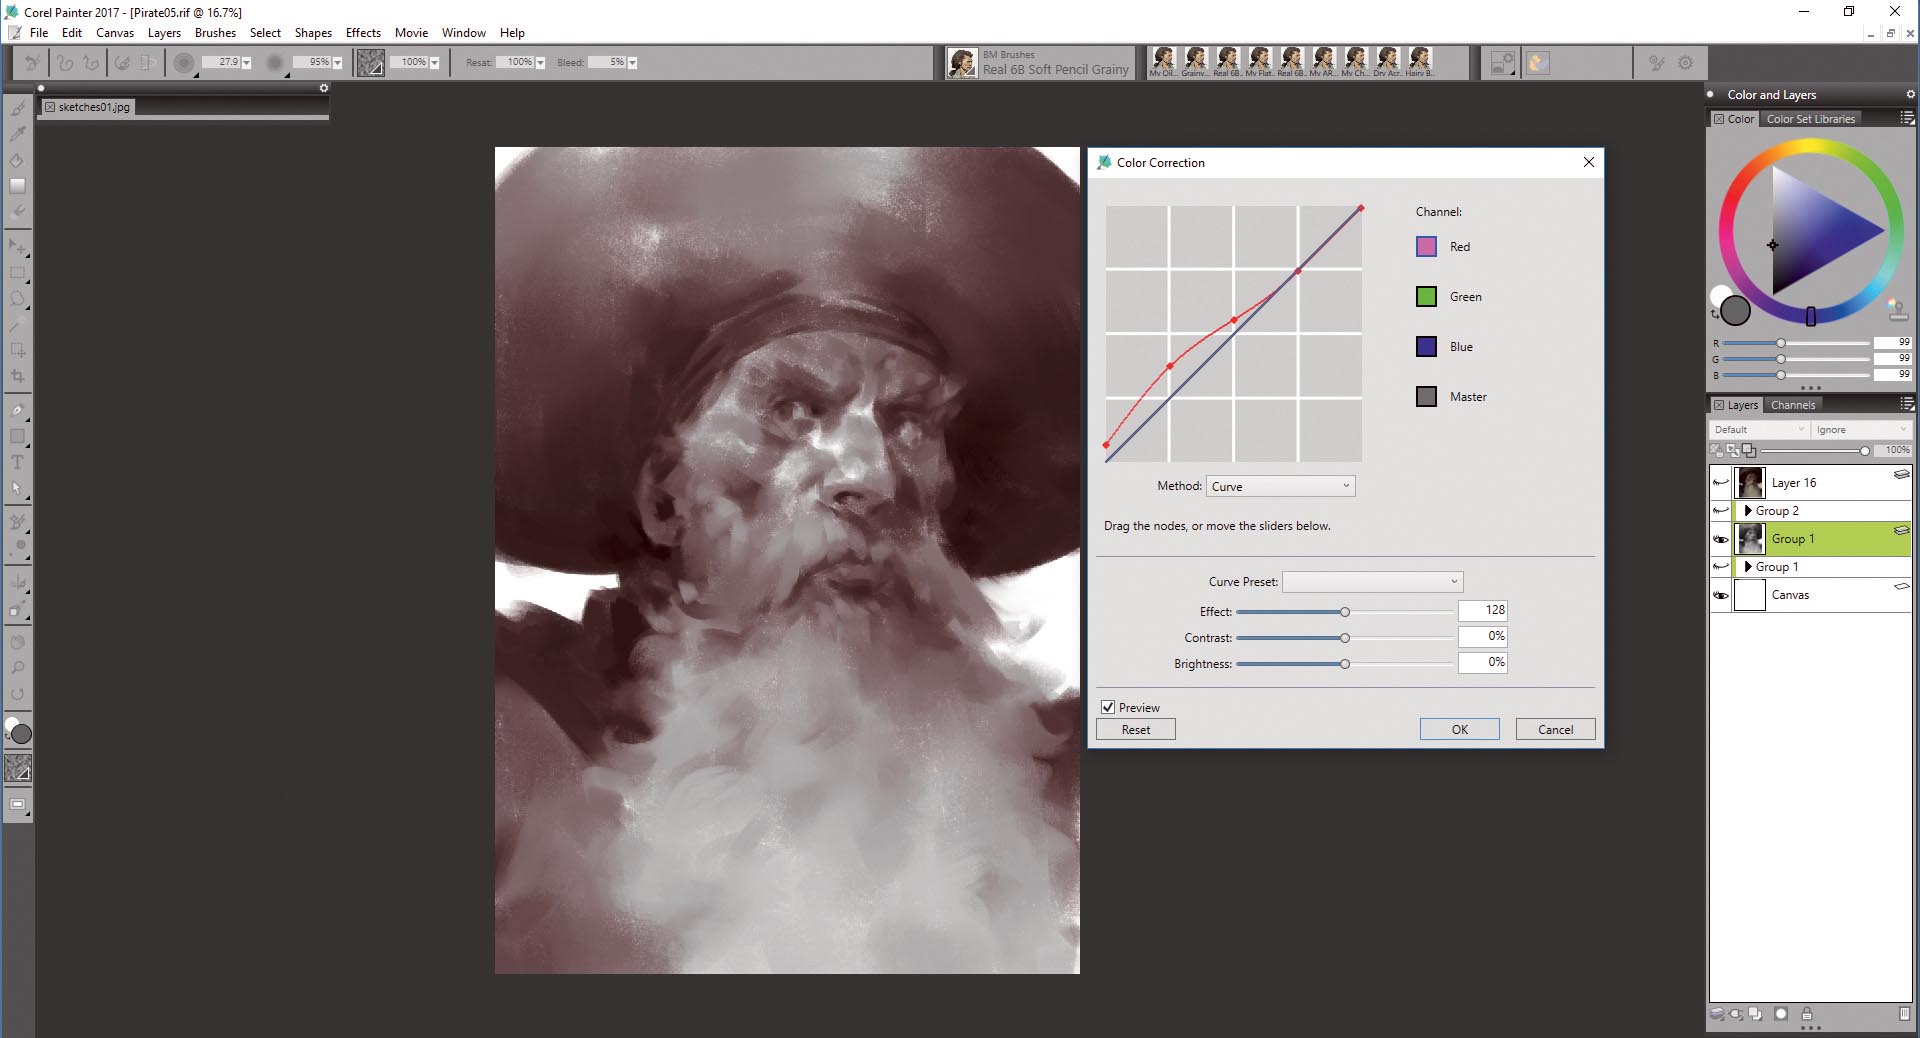Expand the collapsed Group 1 group

click(1747, 567)
